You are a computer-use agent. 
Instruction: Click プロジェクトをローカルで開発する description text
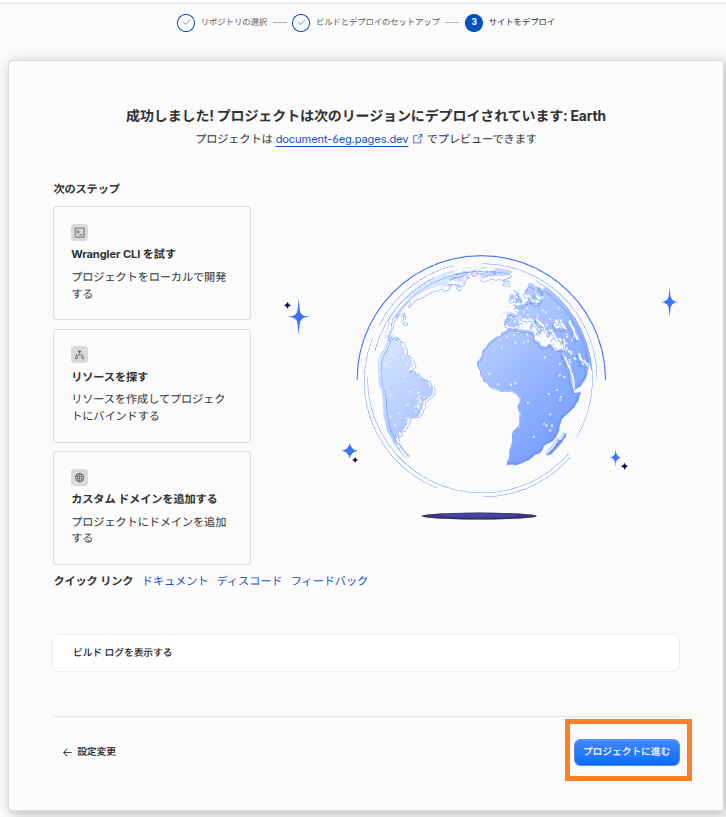tap(149, 285)
